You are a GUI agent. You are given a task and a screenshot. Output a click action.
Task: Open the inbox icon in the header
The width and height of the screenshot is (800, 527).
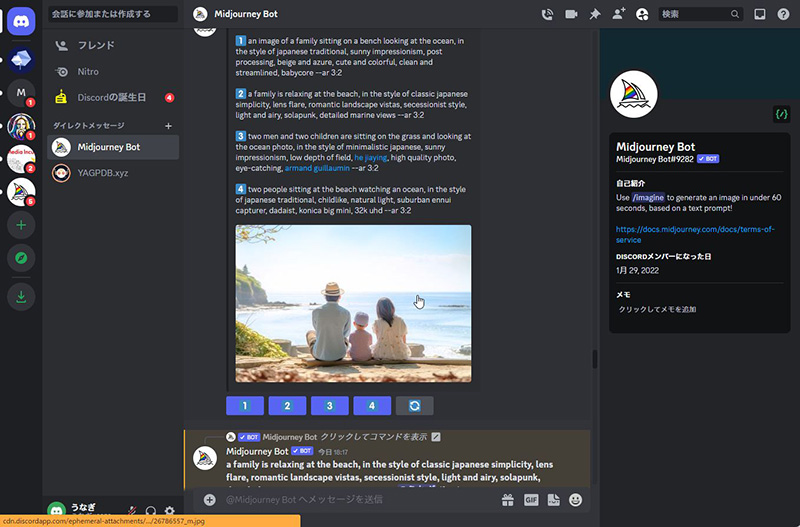tap(760, 14)
